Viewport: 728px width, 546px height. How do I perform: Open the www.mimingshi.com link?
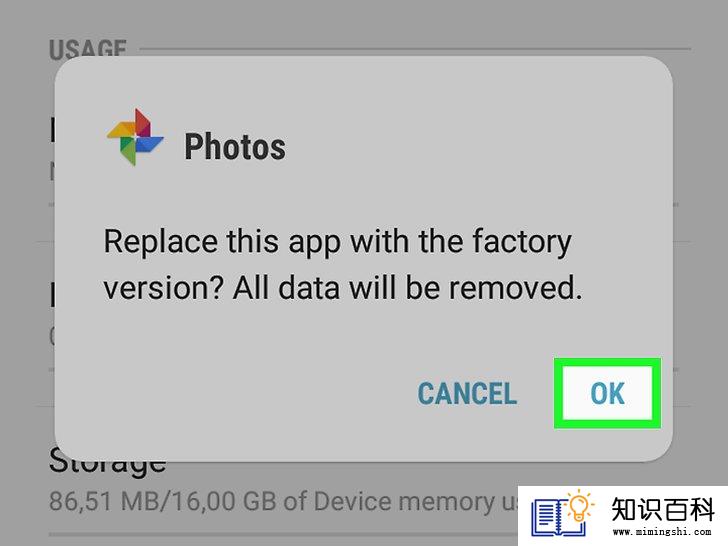[662, 531]
